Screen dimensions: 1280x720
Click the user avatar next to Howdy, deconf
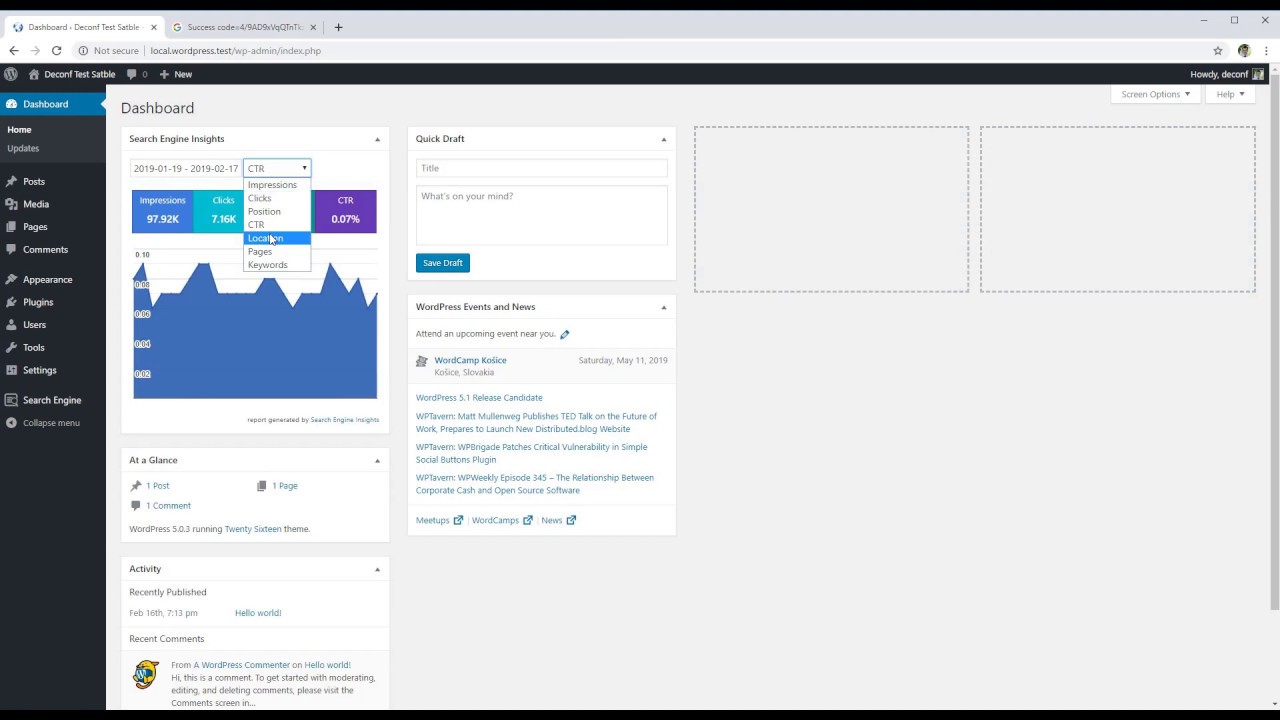tap(1258, 74)
